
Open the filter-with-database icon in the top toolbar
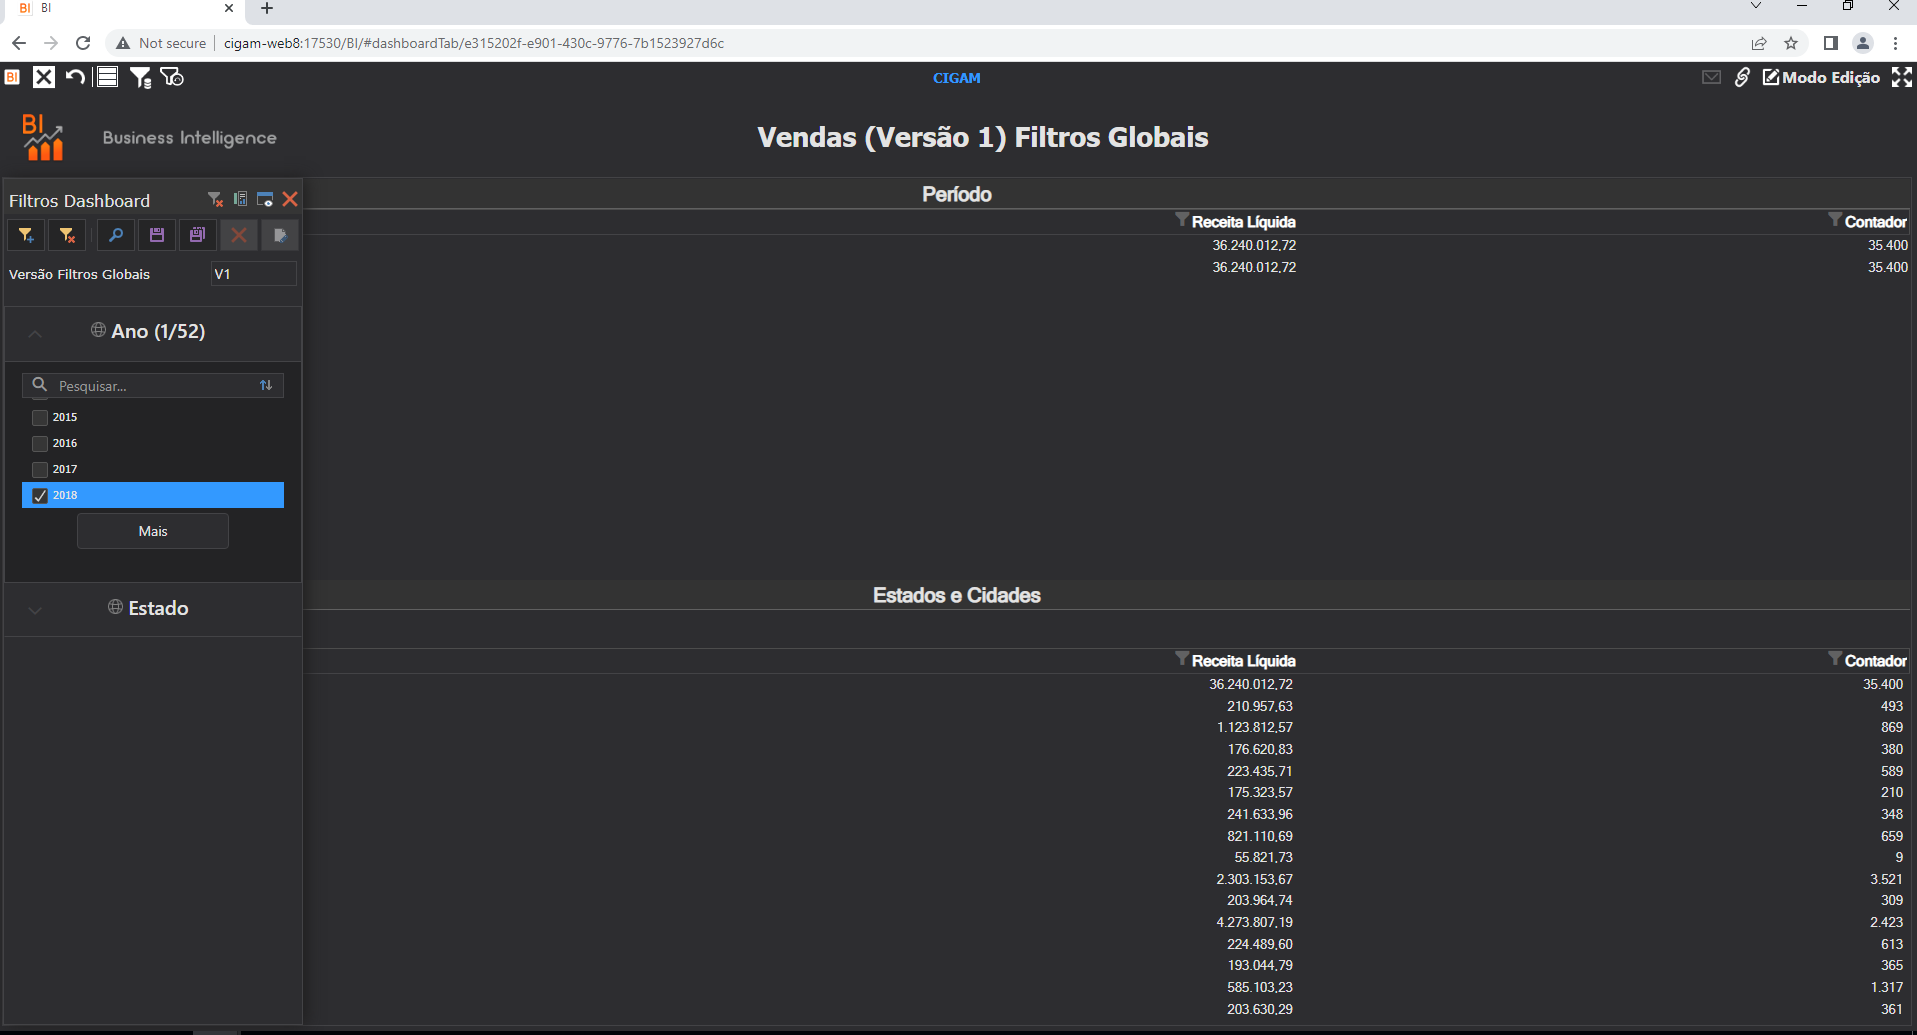[140, 77]
